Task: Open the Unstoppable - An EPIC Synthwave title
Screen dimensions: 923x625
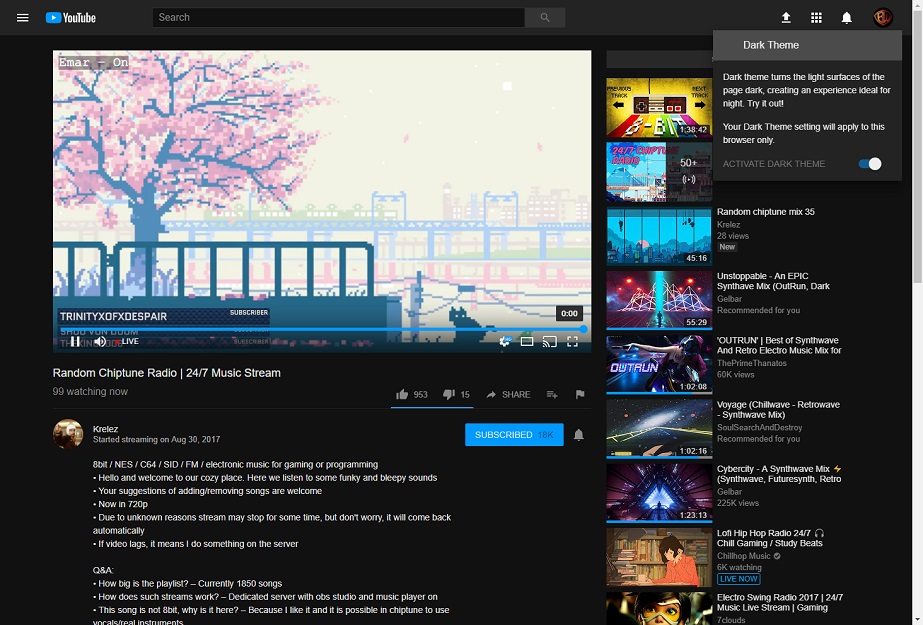Action: [773, 281]
